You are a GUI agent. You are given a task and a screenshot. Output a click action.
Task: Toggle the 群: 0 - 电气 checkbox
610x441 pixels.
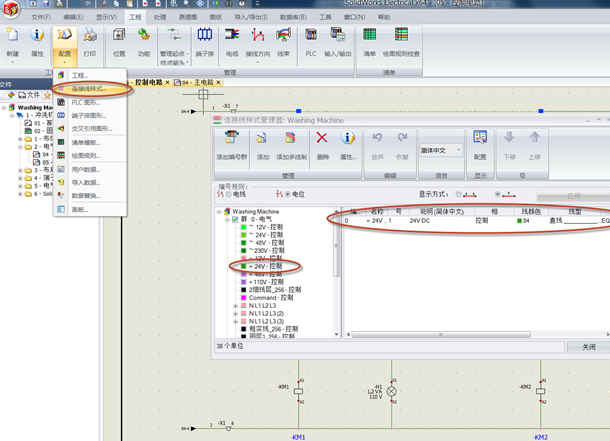point(235,219)
